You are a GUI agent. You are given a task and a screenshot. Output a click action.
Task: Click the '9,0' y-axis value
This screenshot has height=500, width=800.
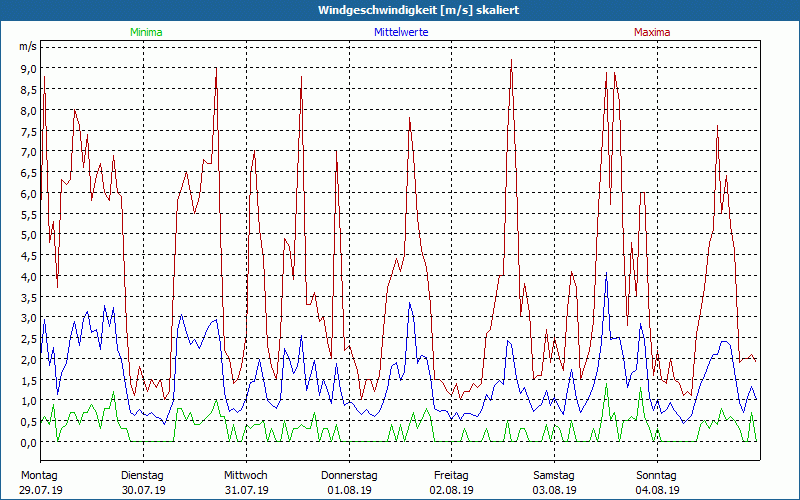(29, 68)
